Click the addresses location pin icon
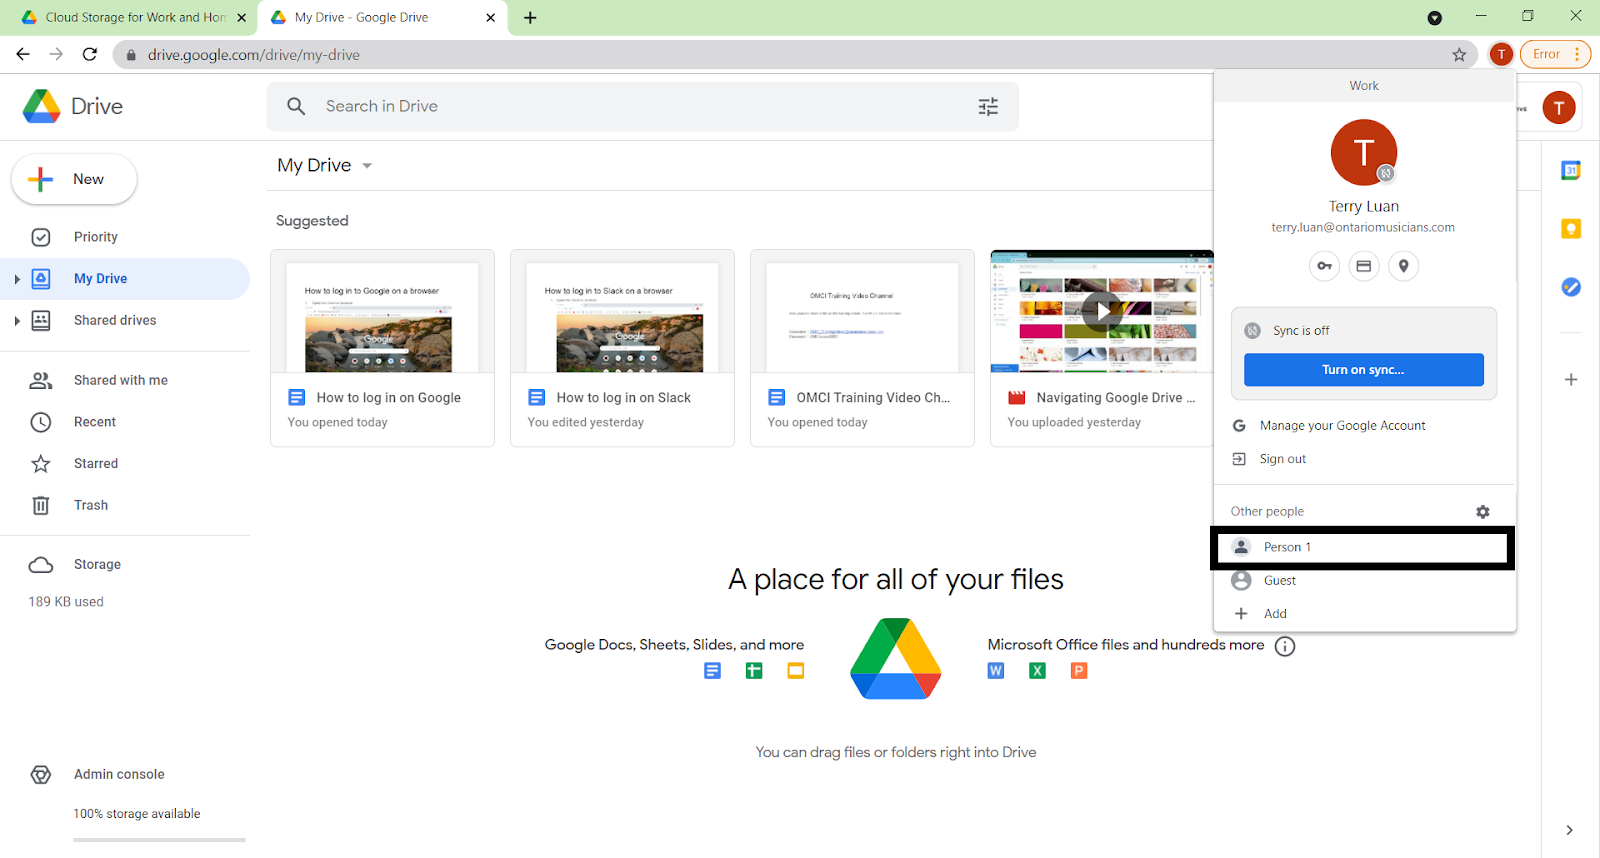 pyautogui.click(x=1403, y=266)
